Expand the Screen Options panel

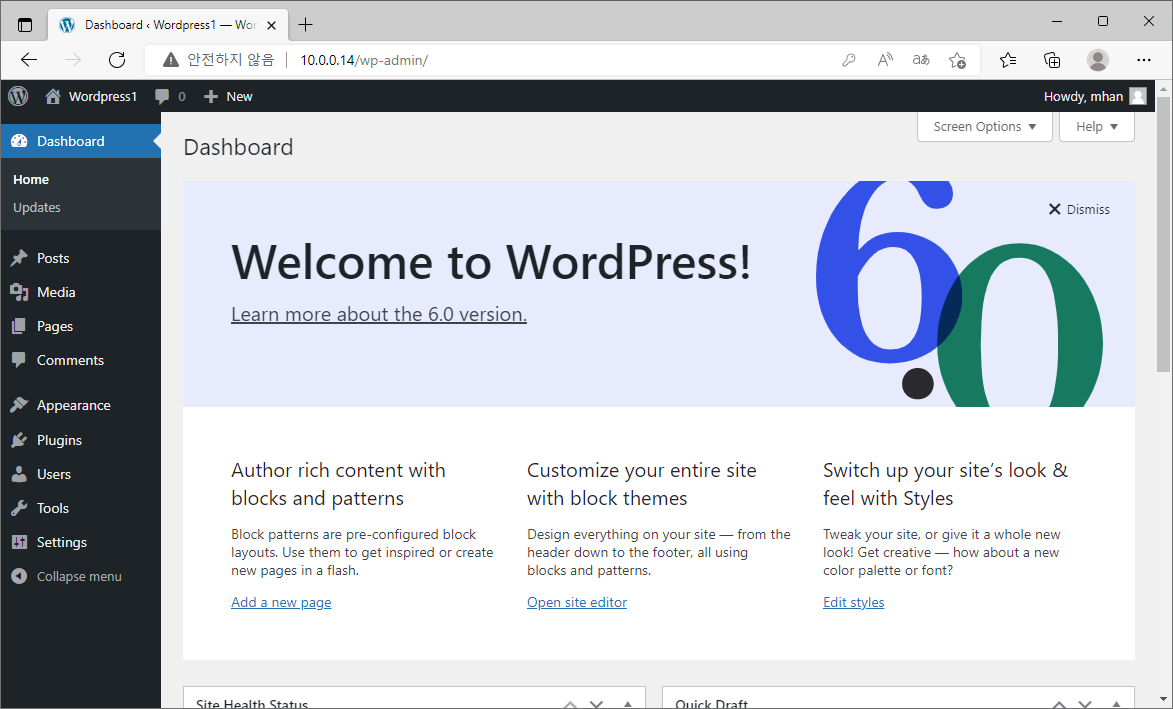(x=984, y=126)
